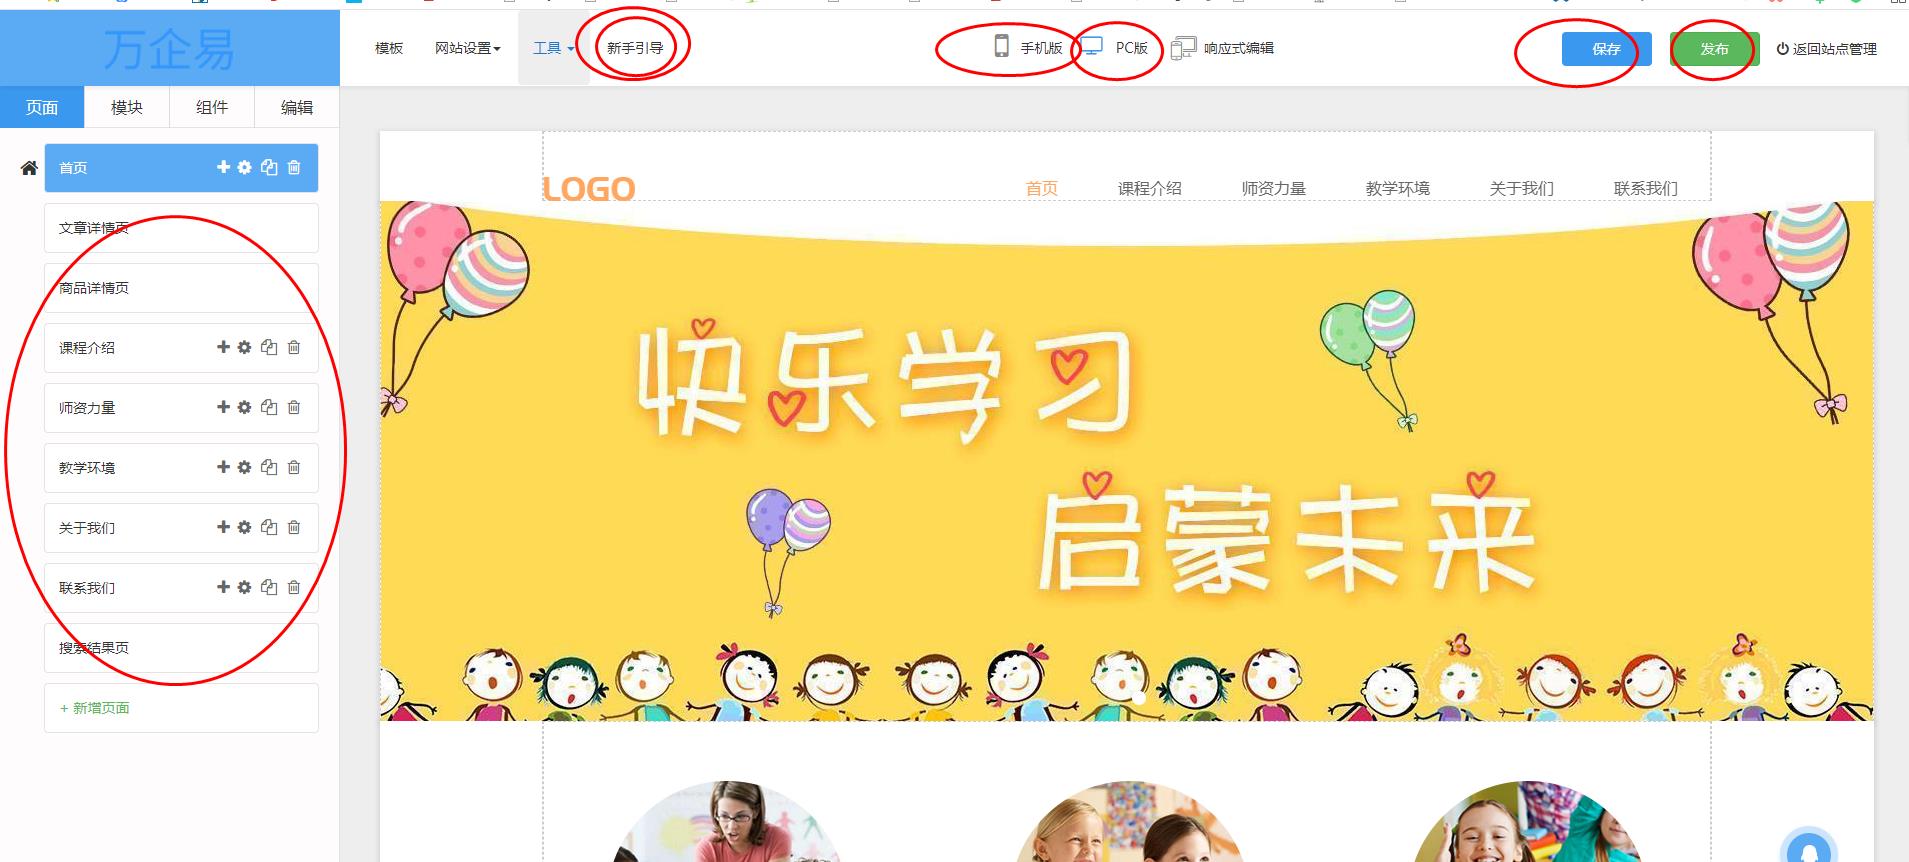This screenshot has height=862, width=1909.
Task: Switch to the 组件 tab
Action: coord(212,107)
